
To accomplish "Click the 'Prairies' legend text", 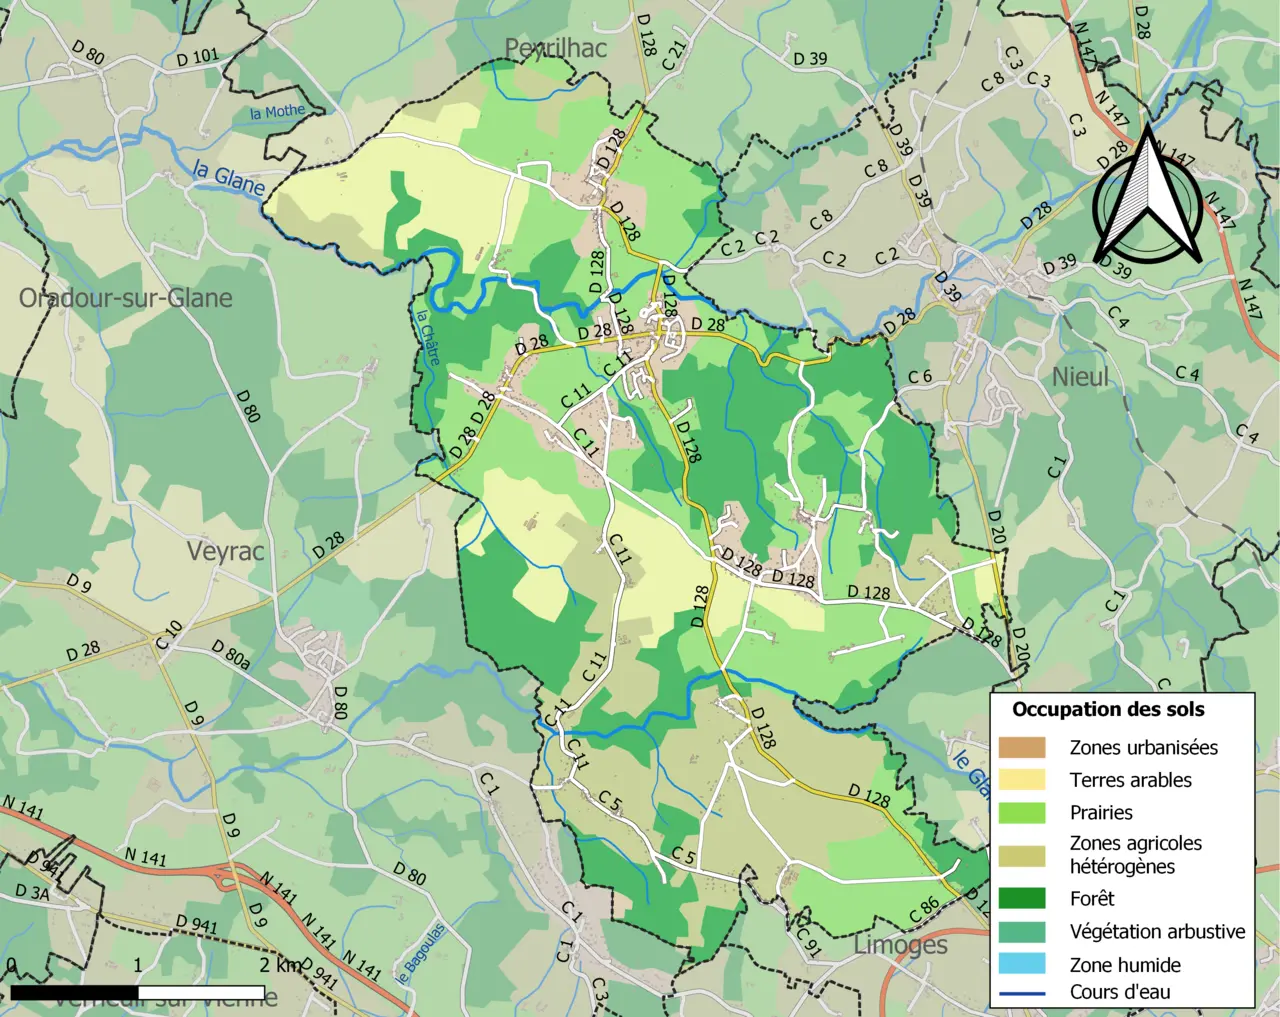I will 1101,813.
